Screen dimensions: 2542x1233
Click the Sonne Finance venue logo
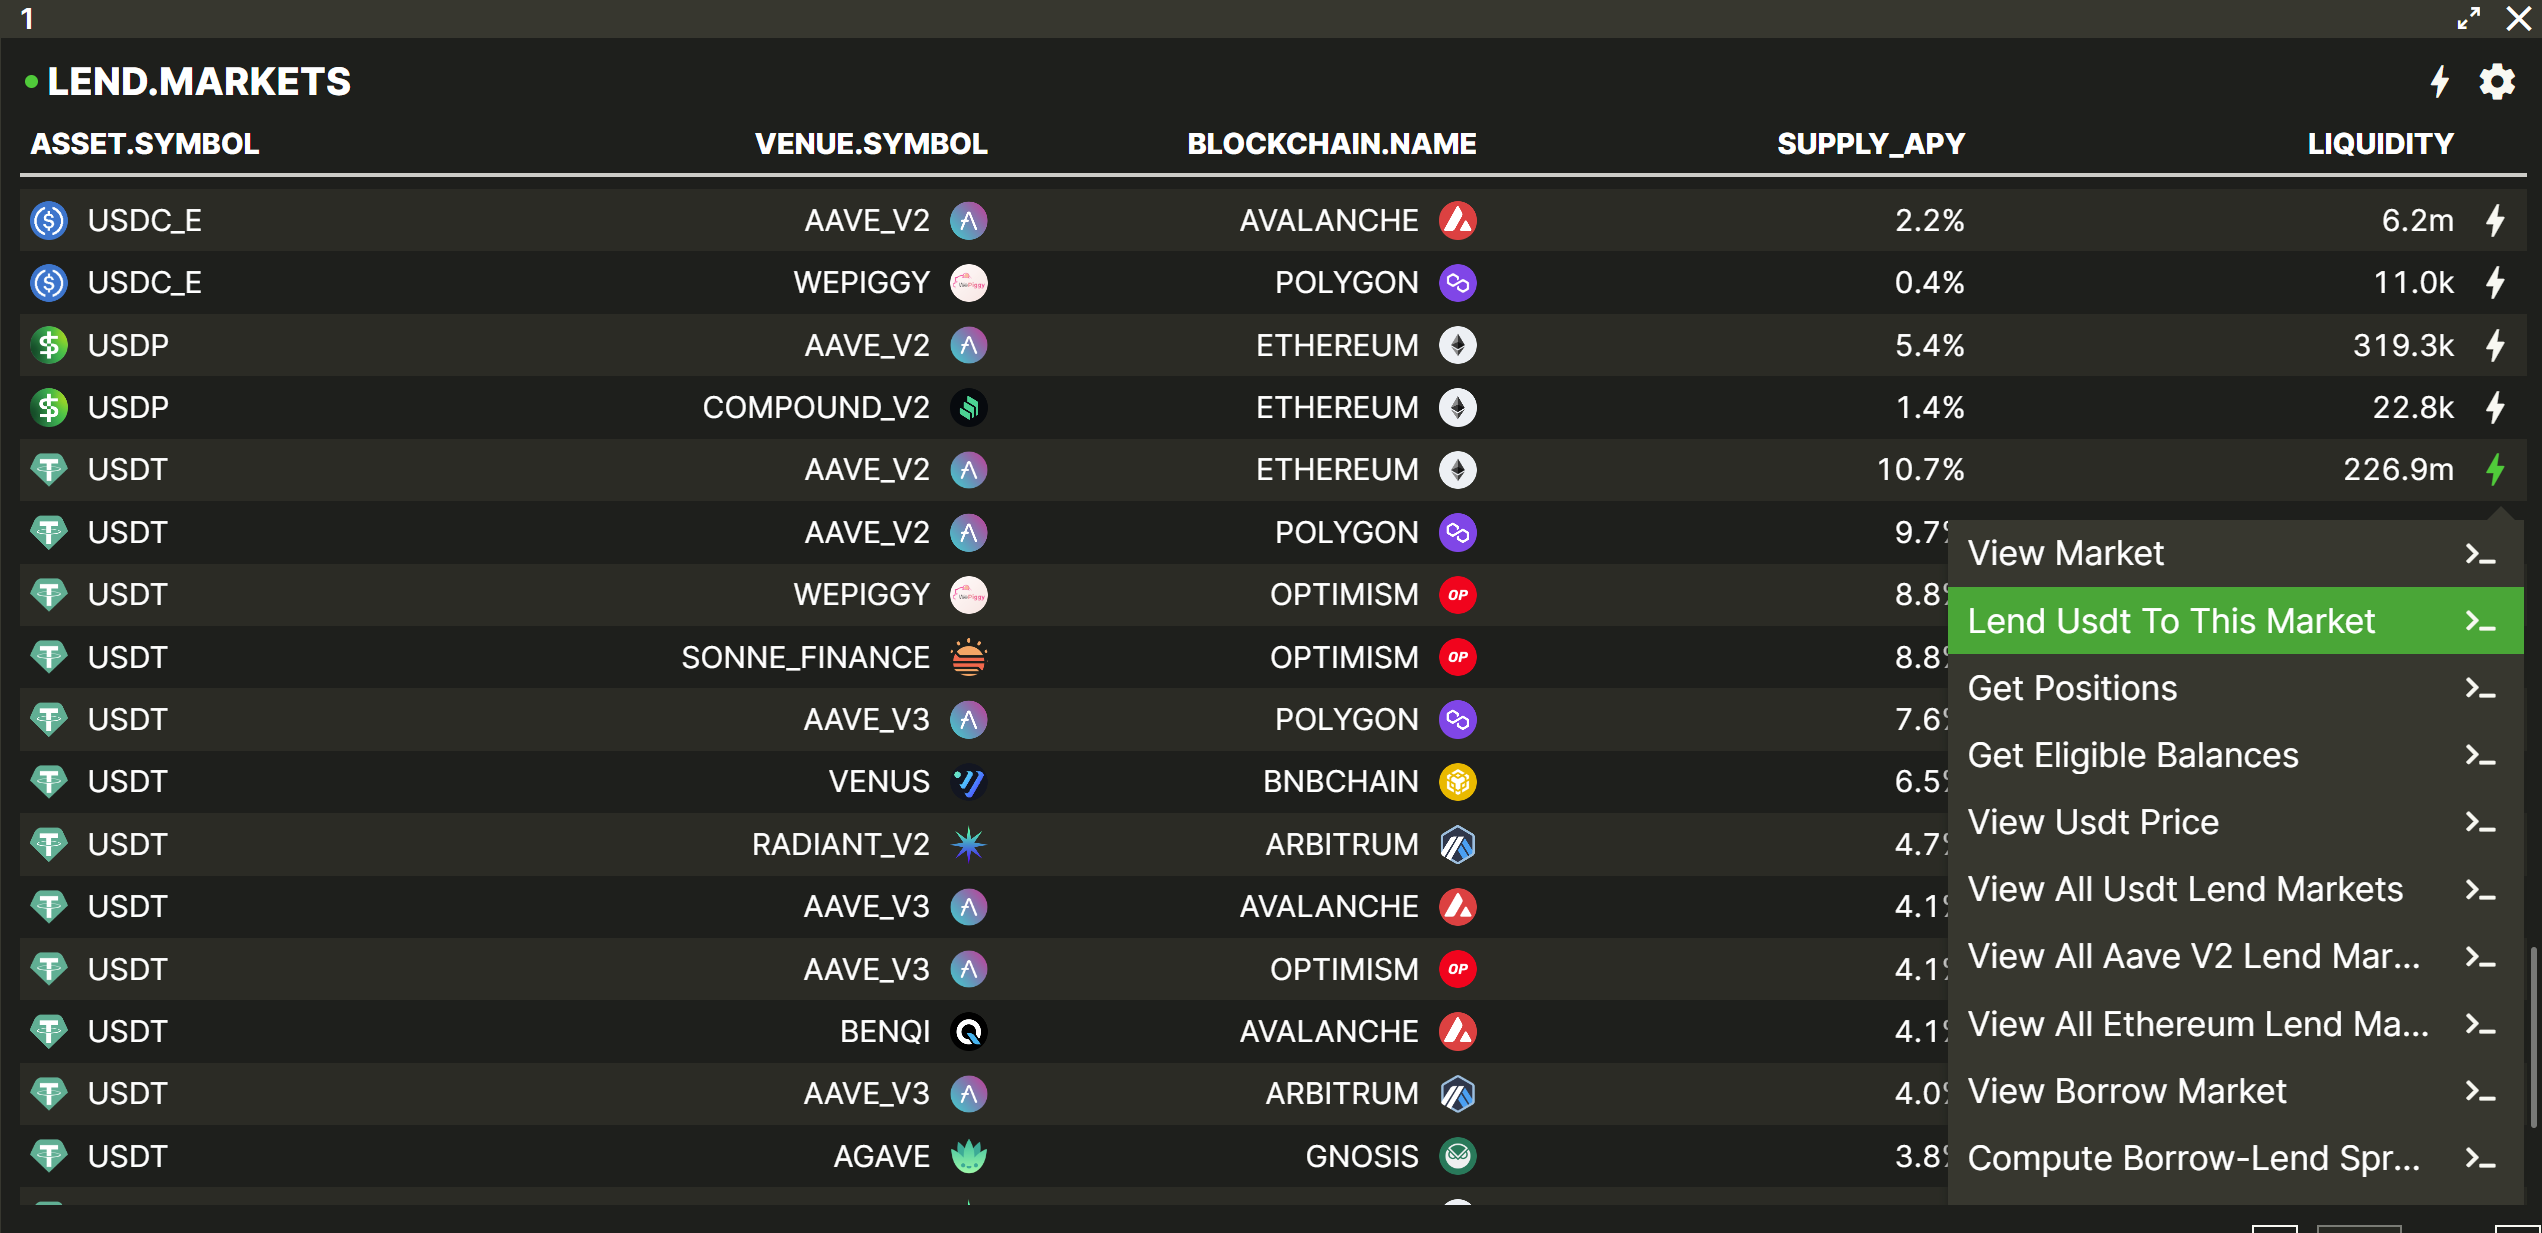[x=968, y=657]
